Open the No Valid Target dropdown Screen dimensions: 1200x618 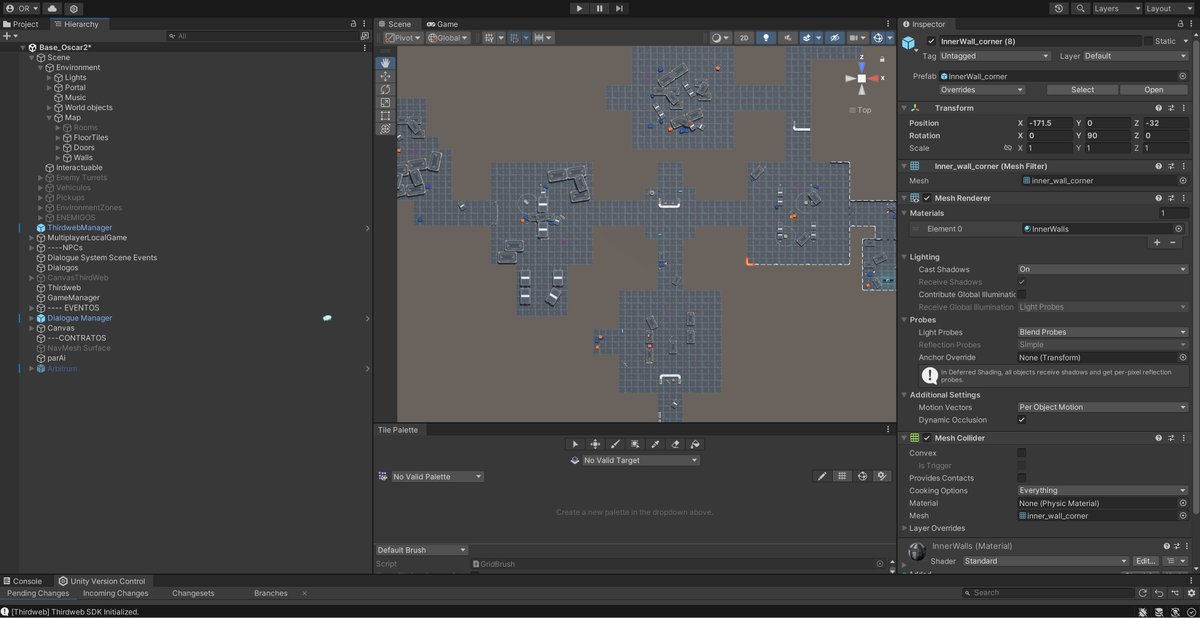click(640, 460)
